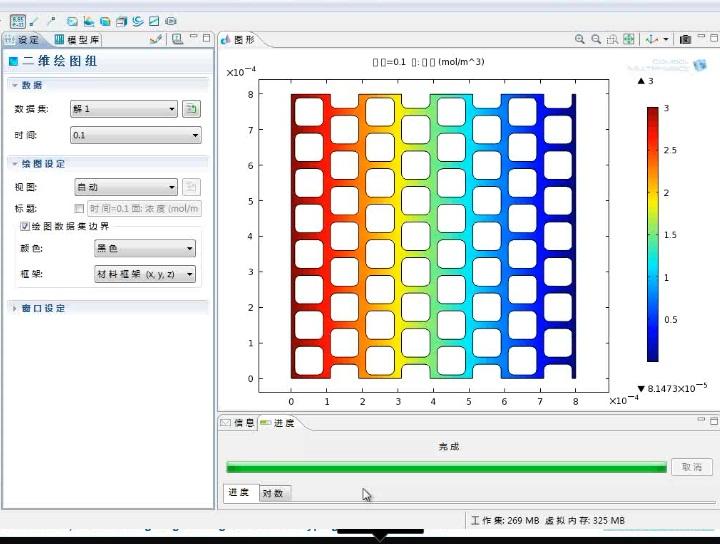Open the 颜色 dropdown showing 黑色
This screenshot has height=544, width=720.
pyautogui.click(x=145, y=248)
